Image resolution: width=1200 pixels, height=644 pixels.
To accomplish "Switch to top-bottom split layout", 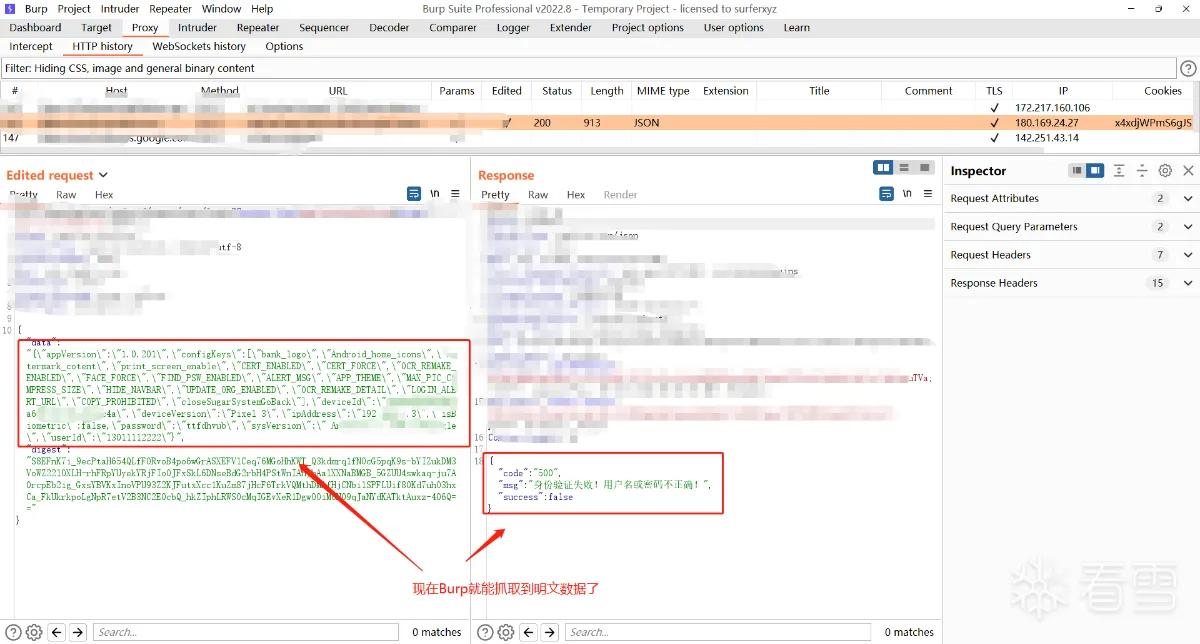I will coord(904,168).
